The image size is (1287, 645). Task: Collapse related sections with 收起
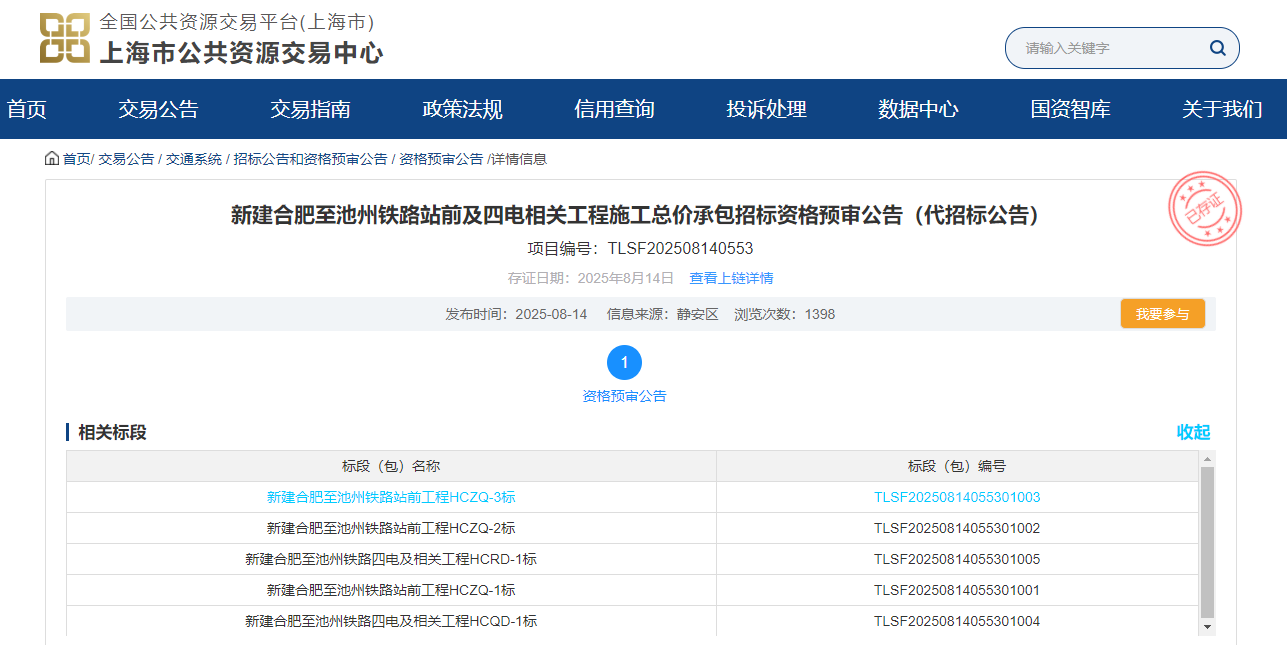point(1193,432)
